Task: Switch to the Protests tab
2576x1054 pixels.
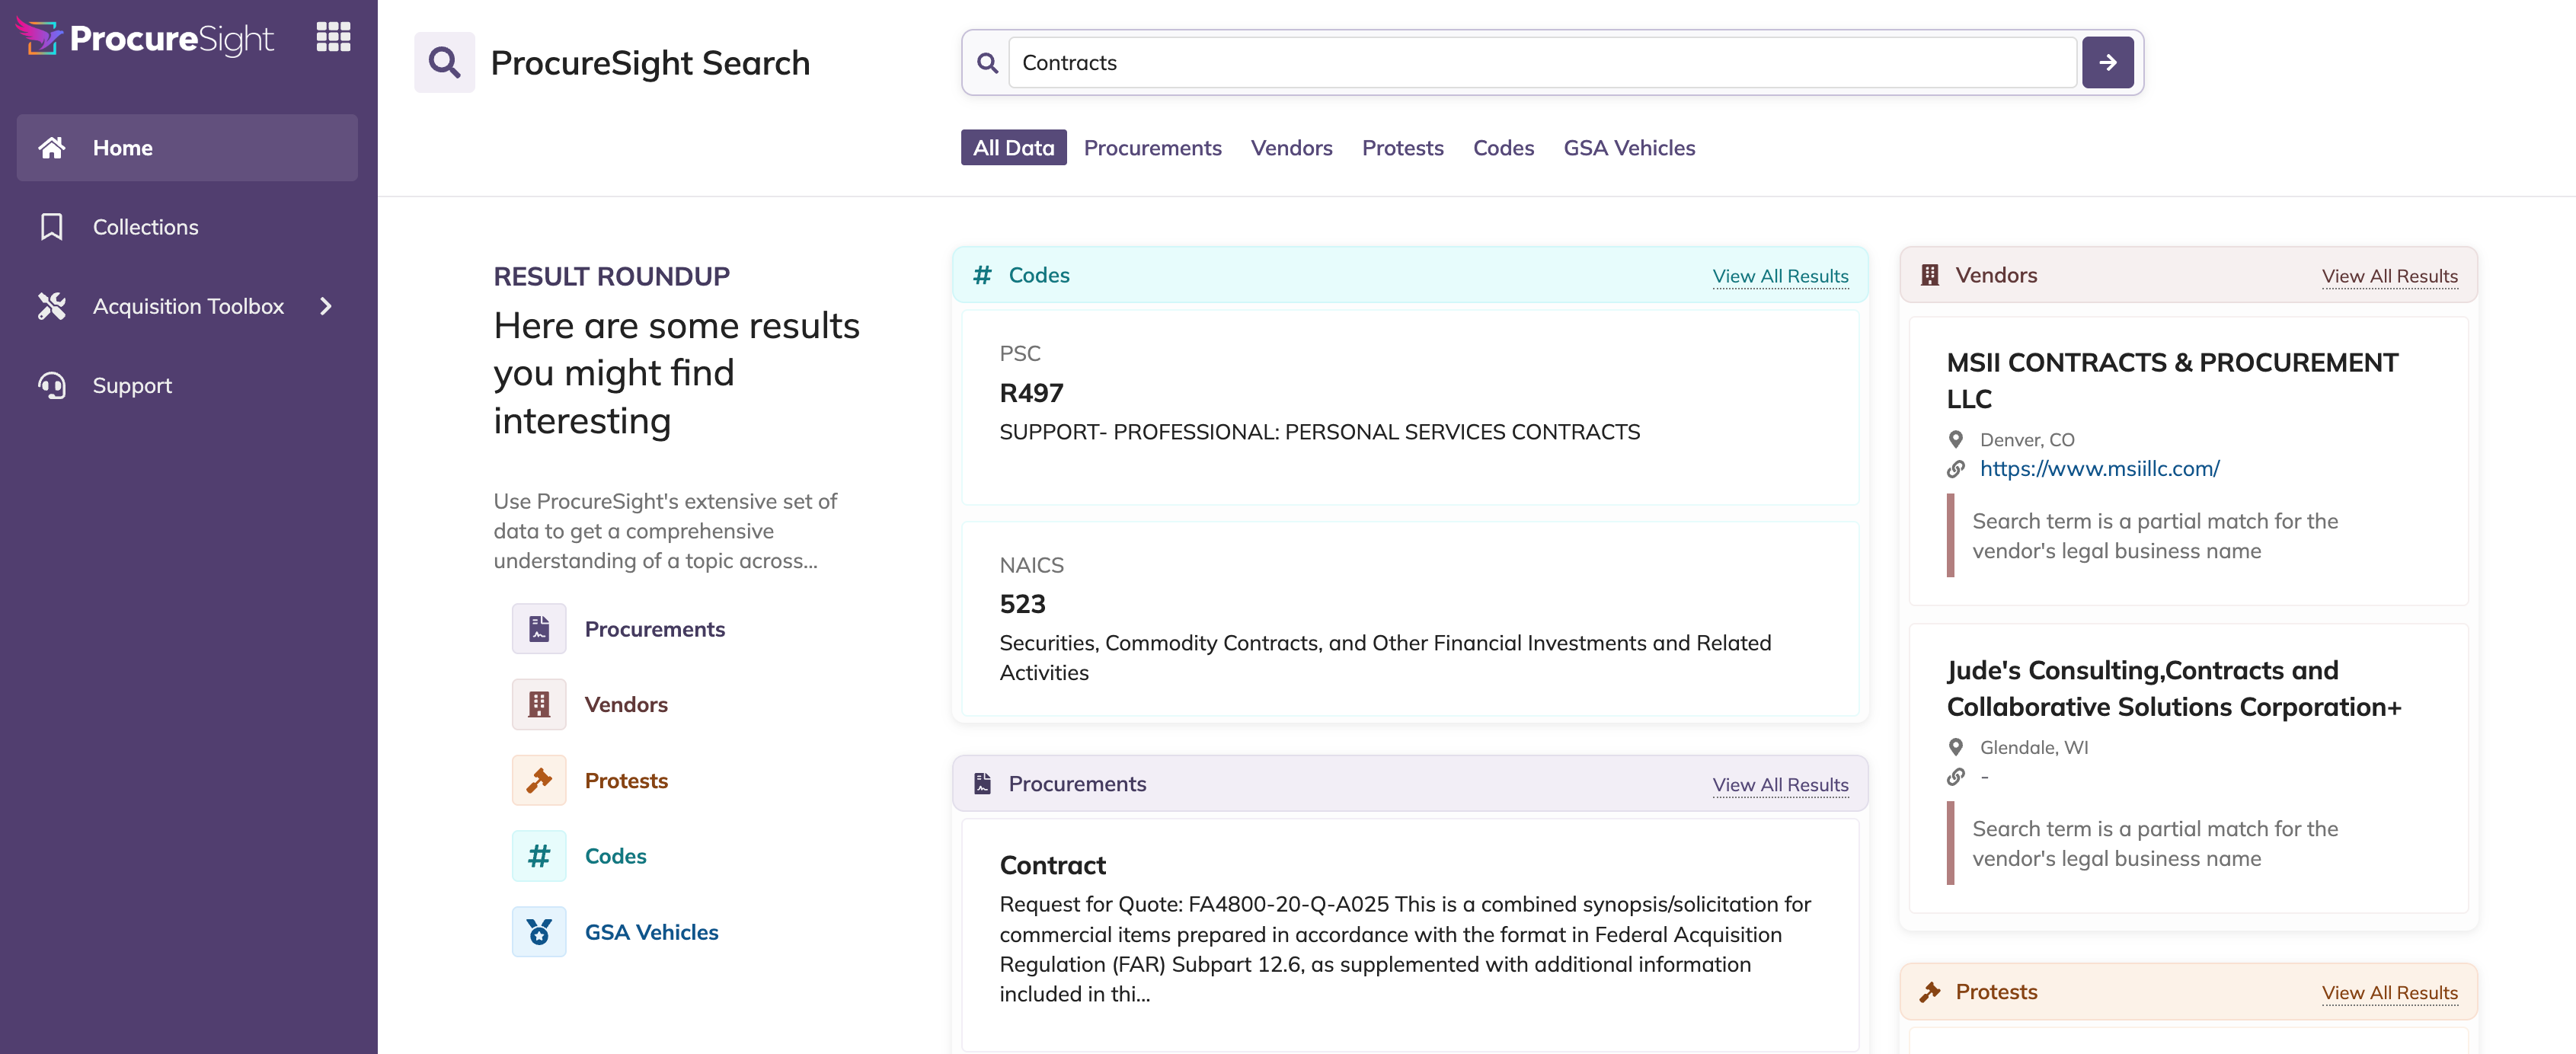Action: [1402, 148]
